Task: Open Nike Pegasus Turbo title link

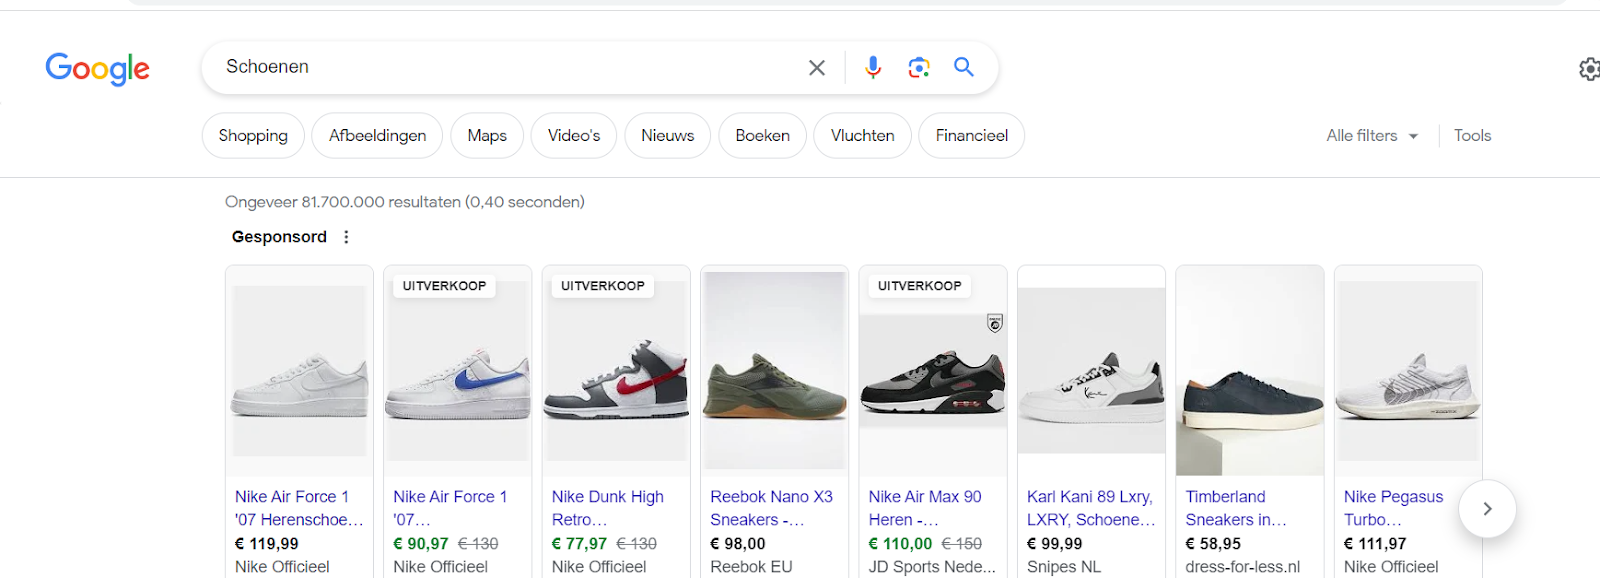Action: point(1393,508)
